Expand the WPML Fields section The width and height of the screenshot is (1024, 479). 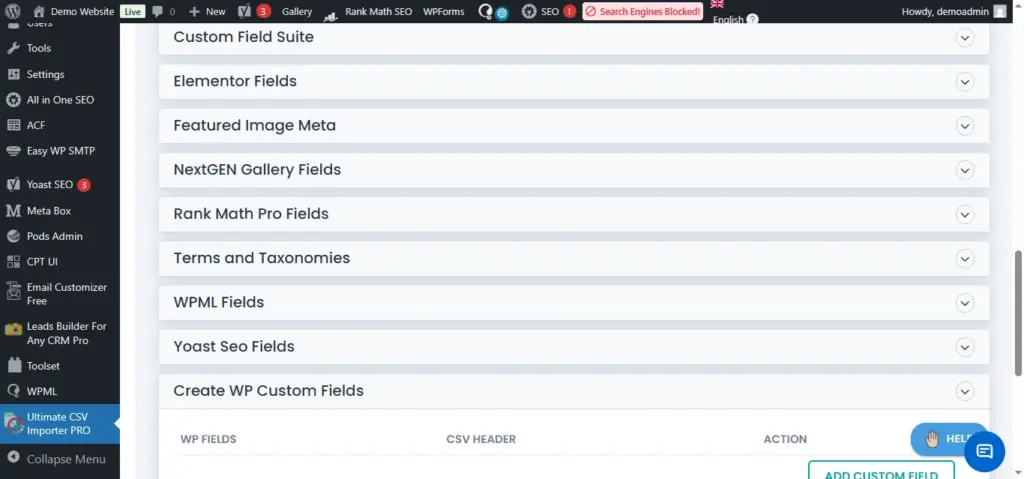tap(965, 303)
